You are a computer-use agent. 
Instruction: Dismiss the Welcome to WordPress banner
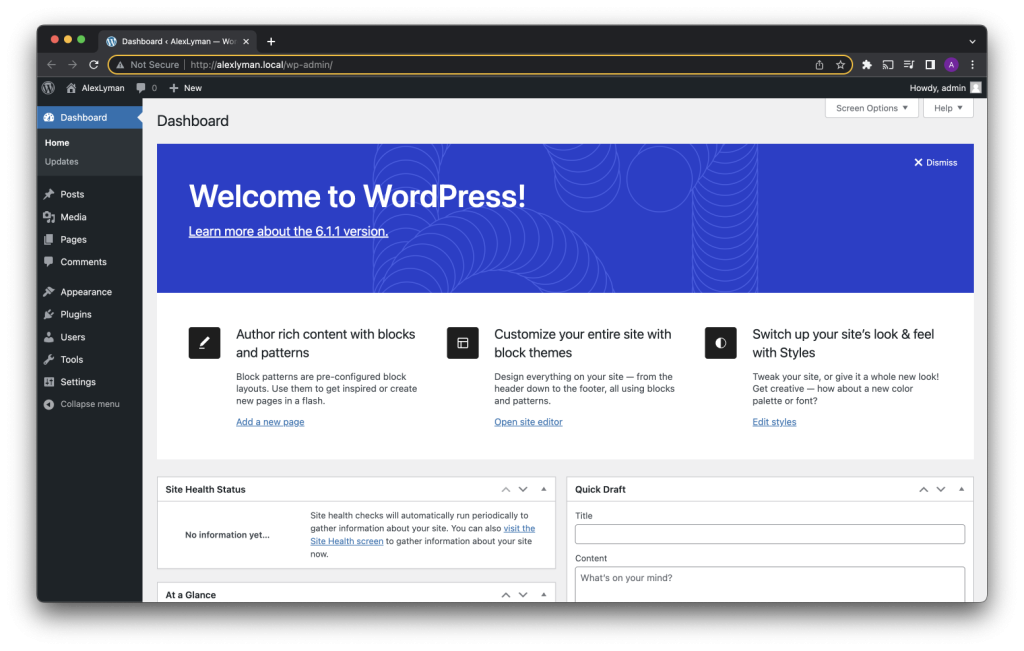[x=935, y=162]
